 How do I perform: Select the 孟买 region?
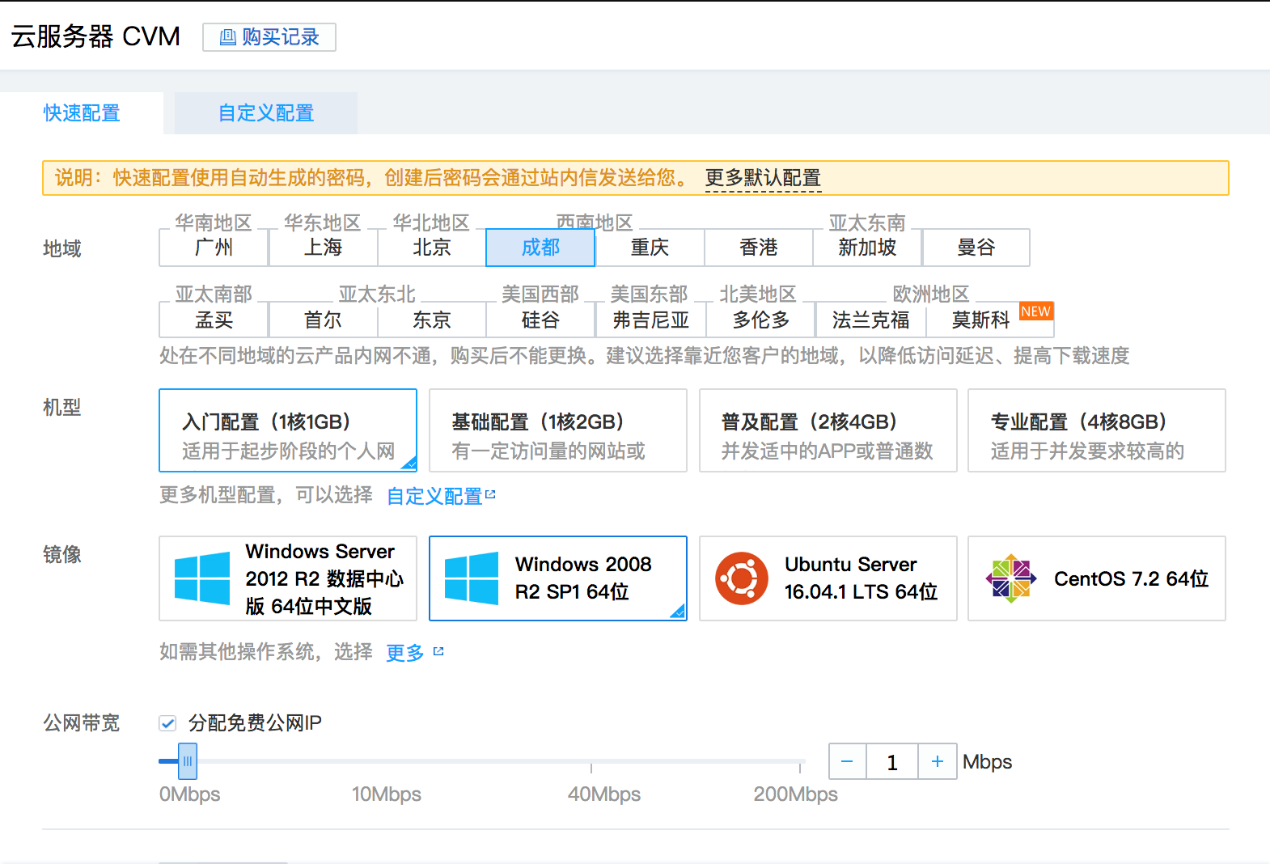coord(214,320)
